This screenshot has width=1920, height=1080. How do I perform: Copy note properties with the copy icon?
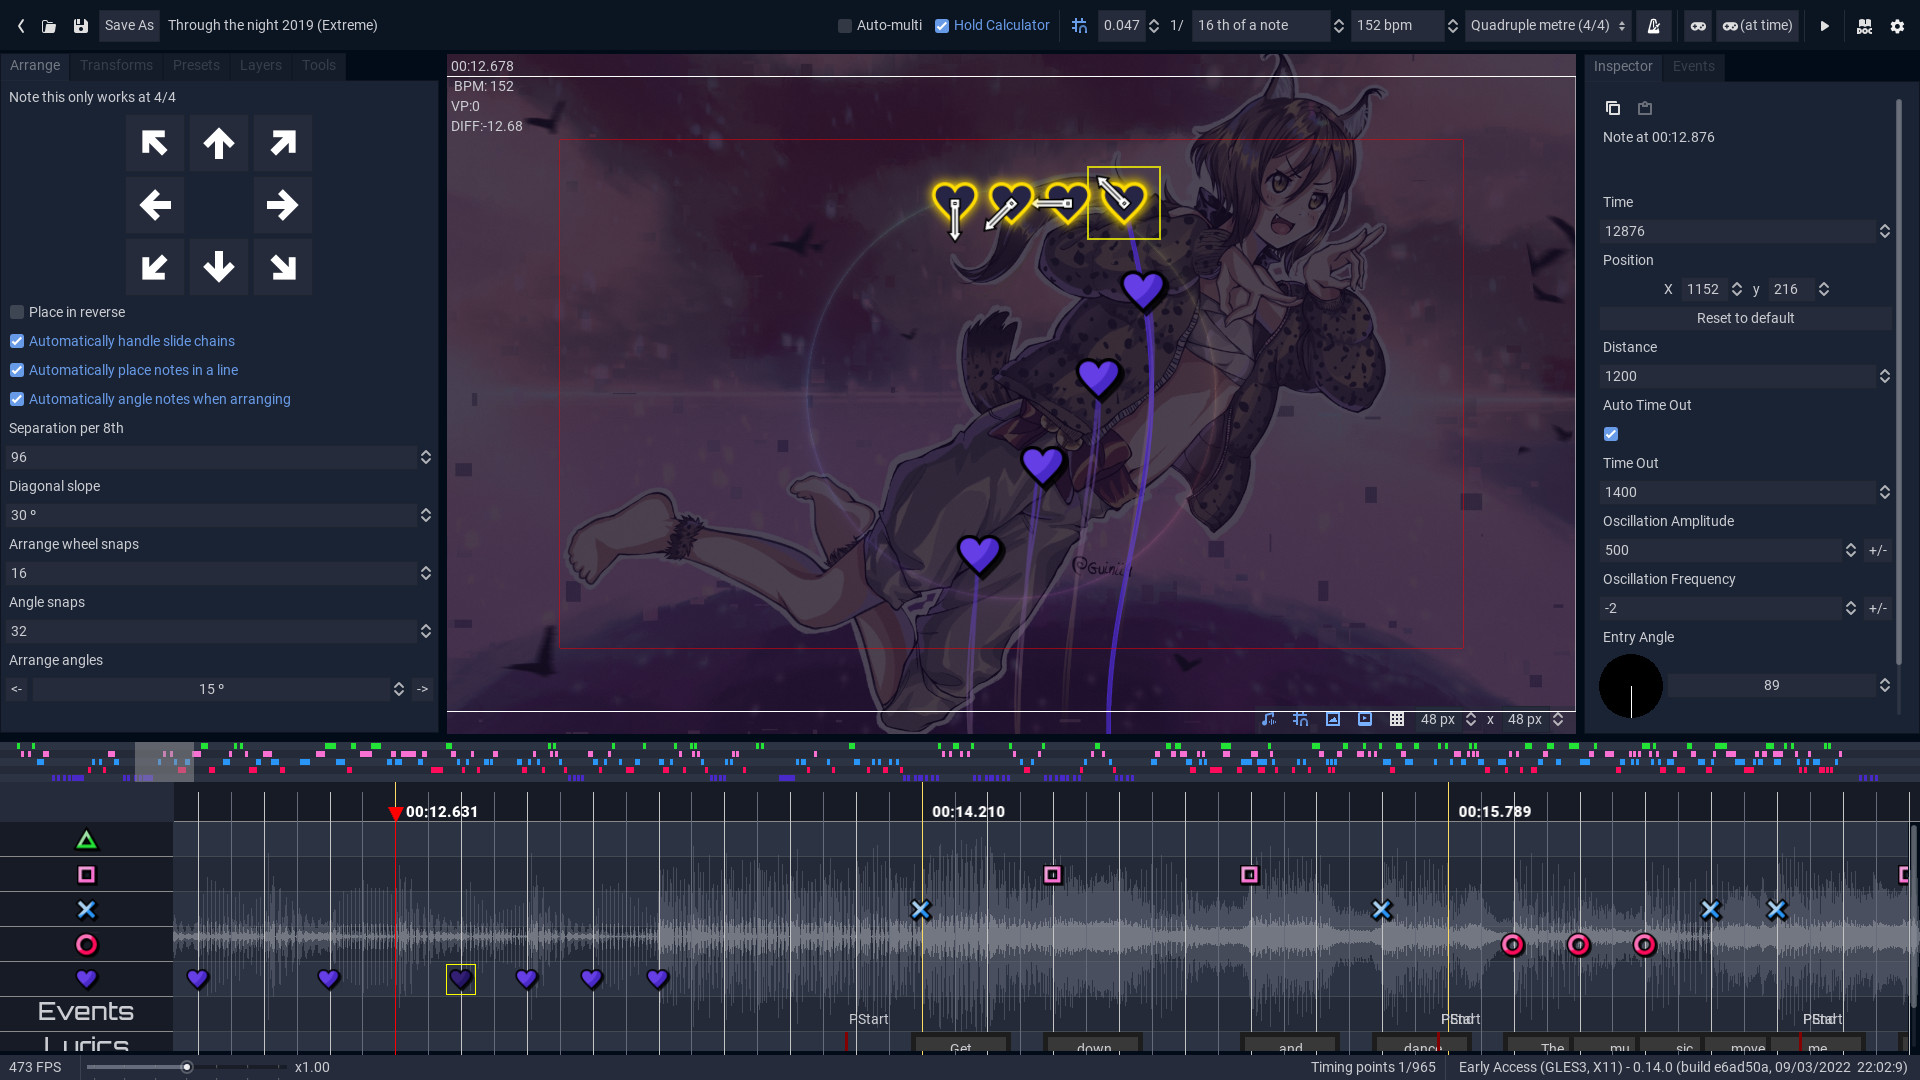[1613, 108]
